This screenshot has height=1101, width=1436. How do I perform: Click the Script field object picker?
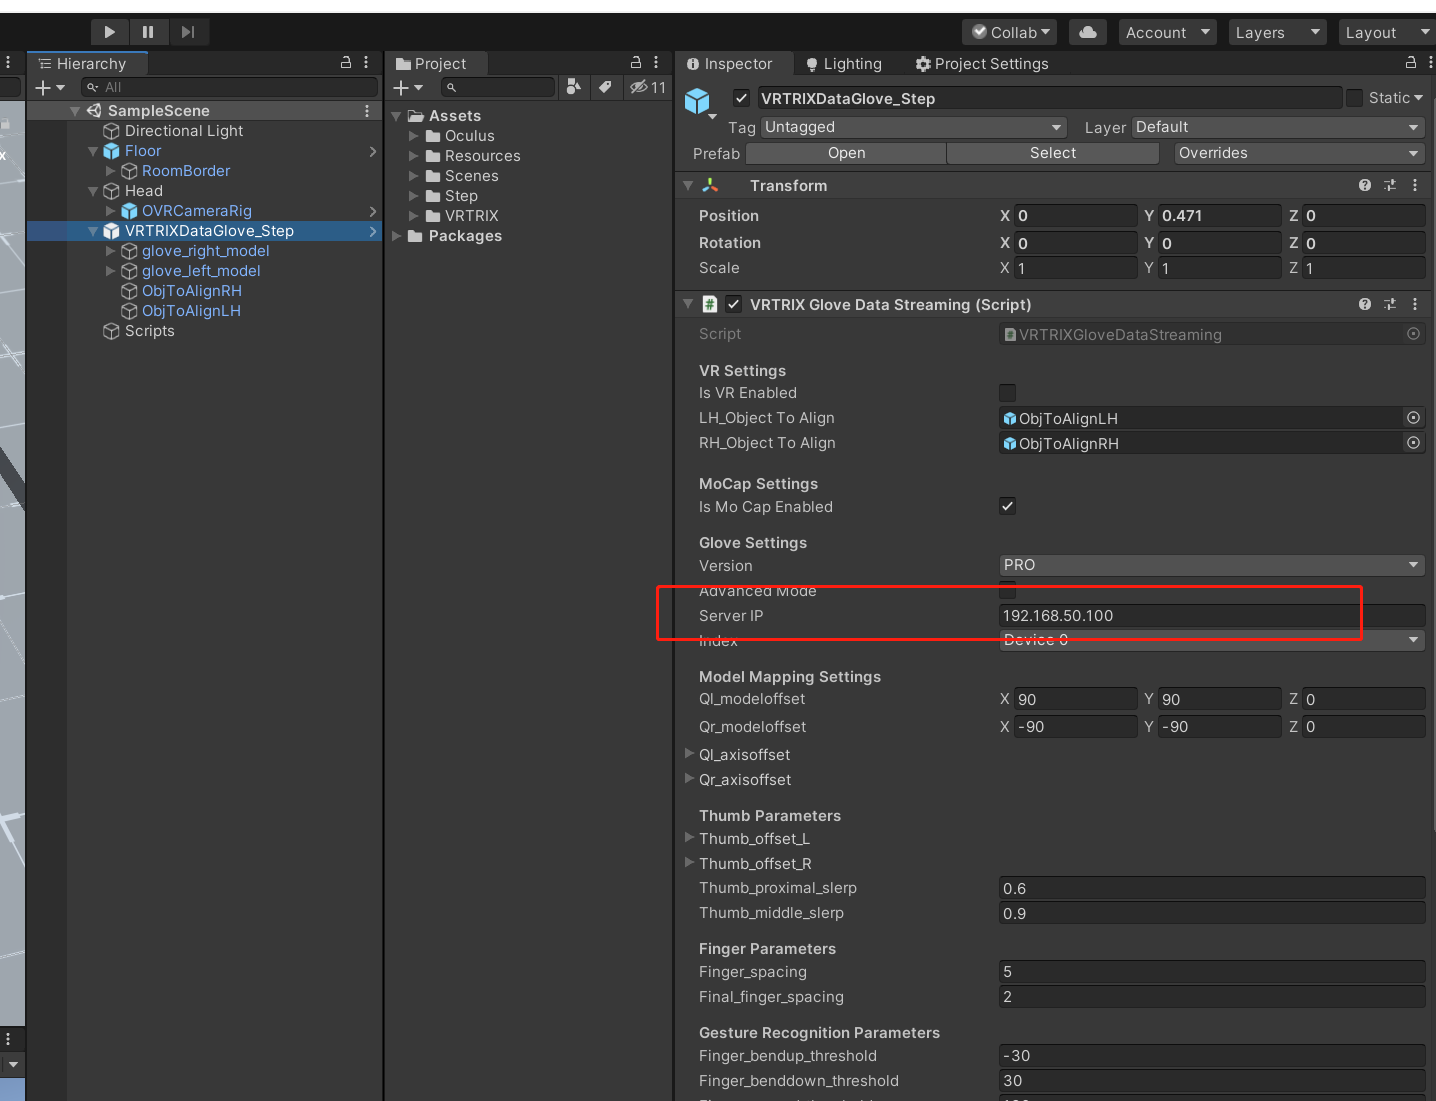[1413, 334]
